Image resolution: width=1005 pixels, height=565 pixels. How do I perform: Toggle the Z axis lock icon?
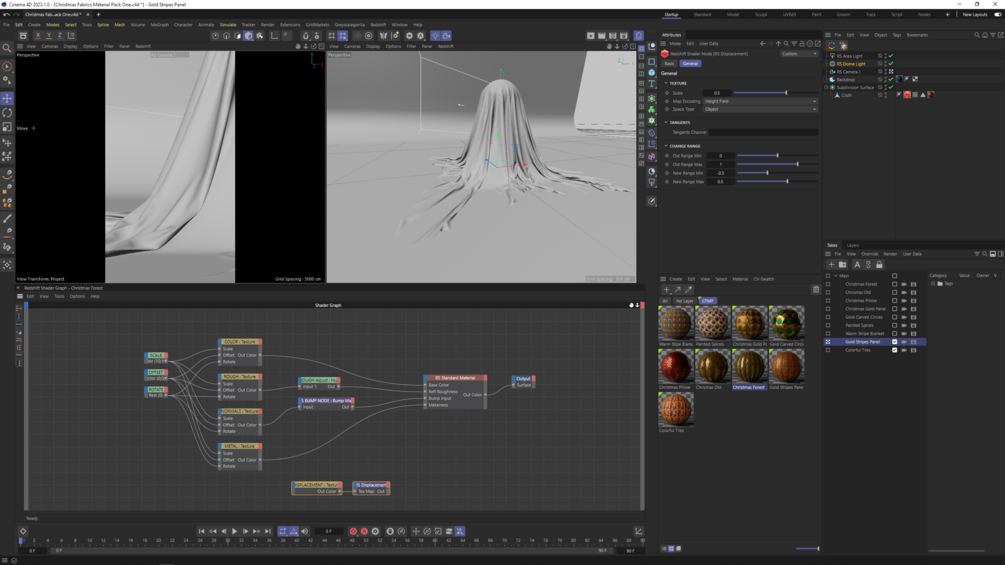click(x=60, y=36)
